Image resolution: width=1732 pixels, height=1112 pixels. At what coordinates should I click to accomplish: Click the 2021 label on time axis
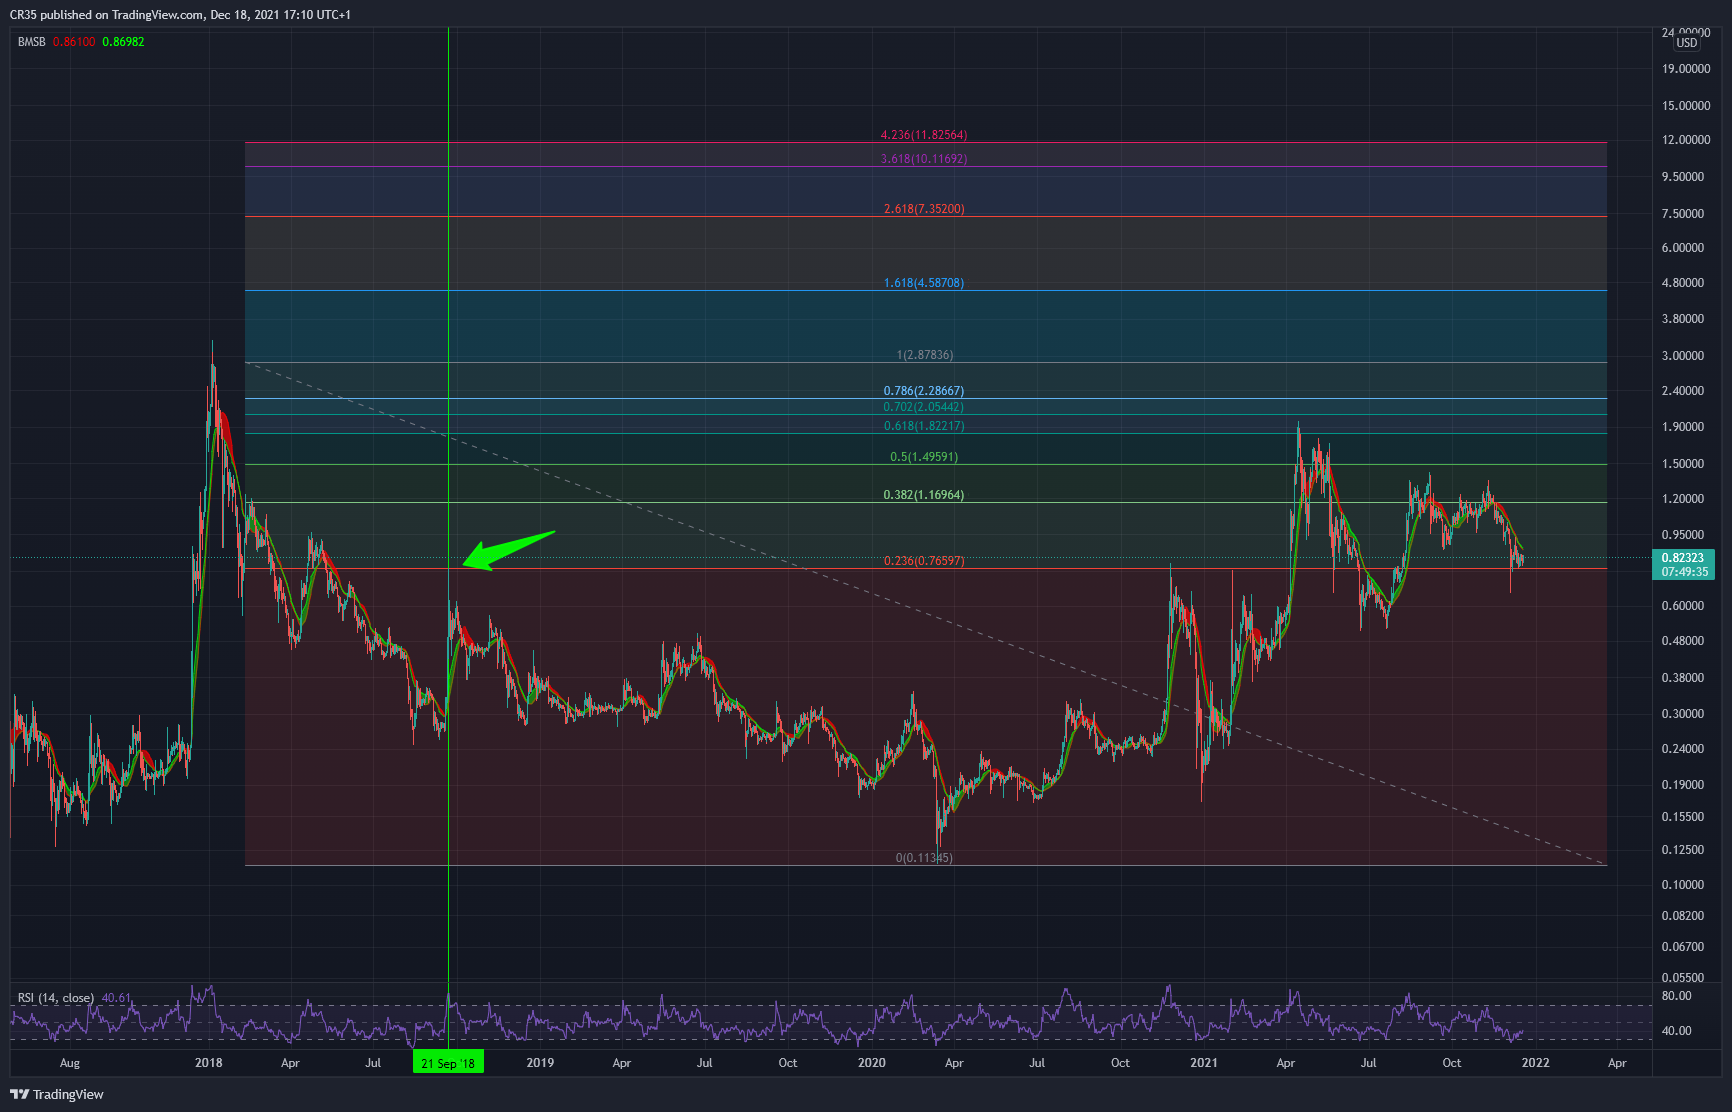[1204, 1063]
